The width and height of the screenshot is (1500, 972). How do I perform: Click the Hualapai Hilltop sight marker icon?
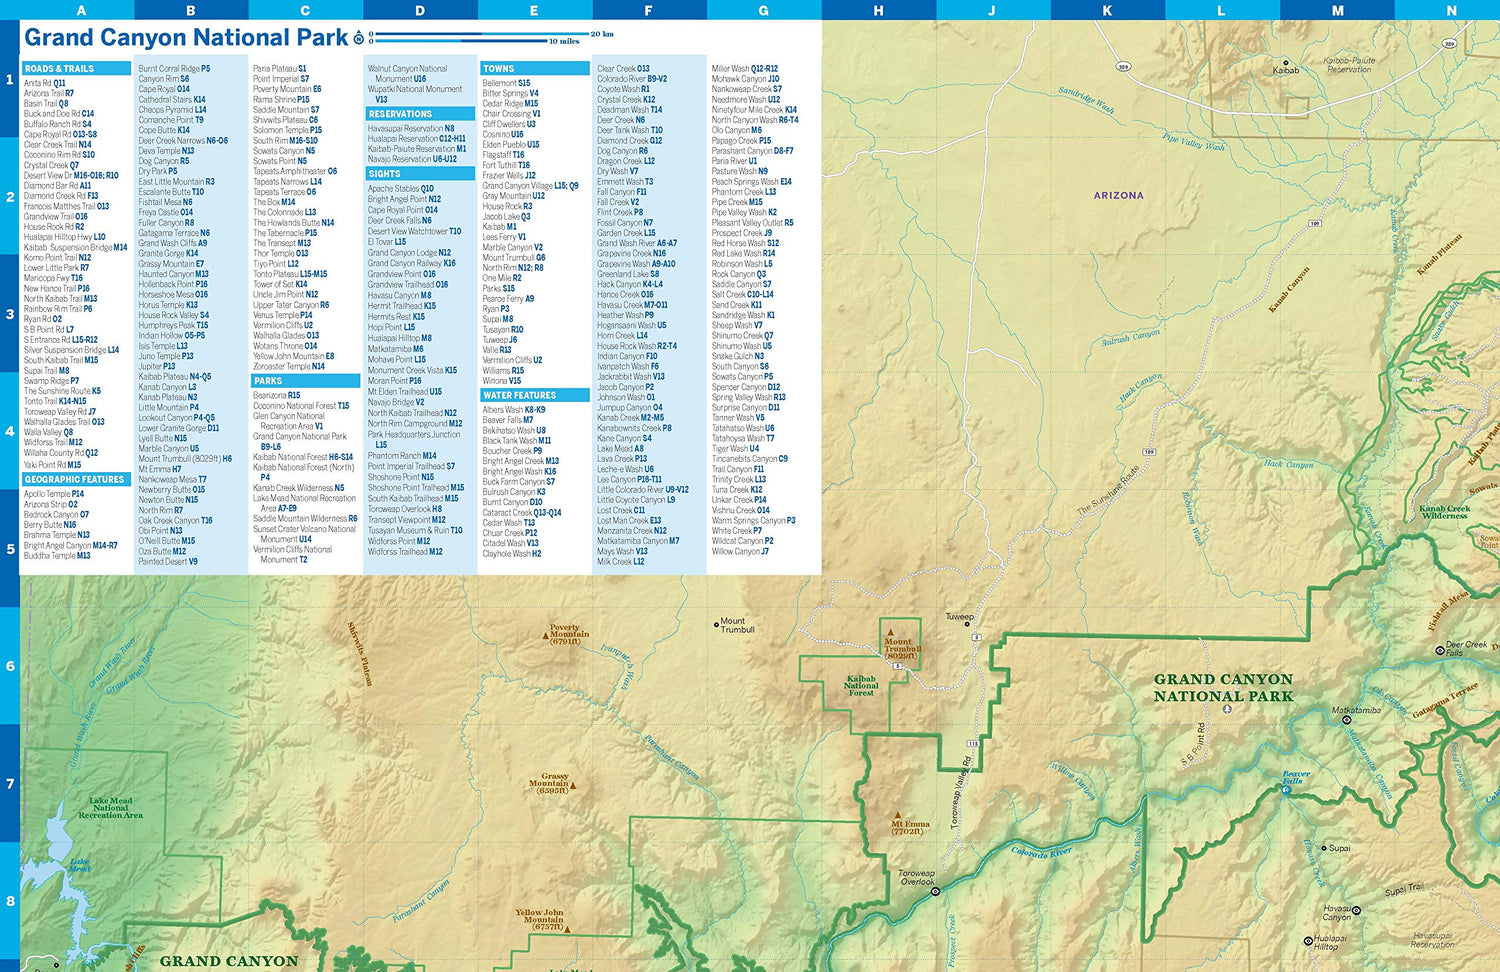(x=1308, y=941)
